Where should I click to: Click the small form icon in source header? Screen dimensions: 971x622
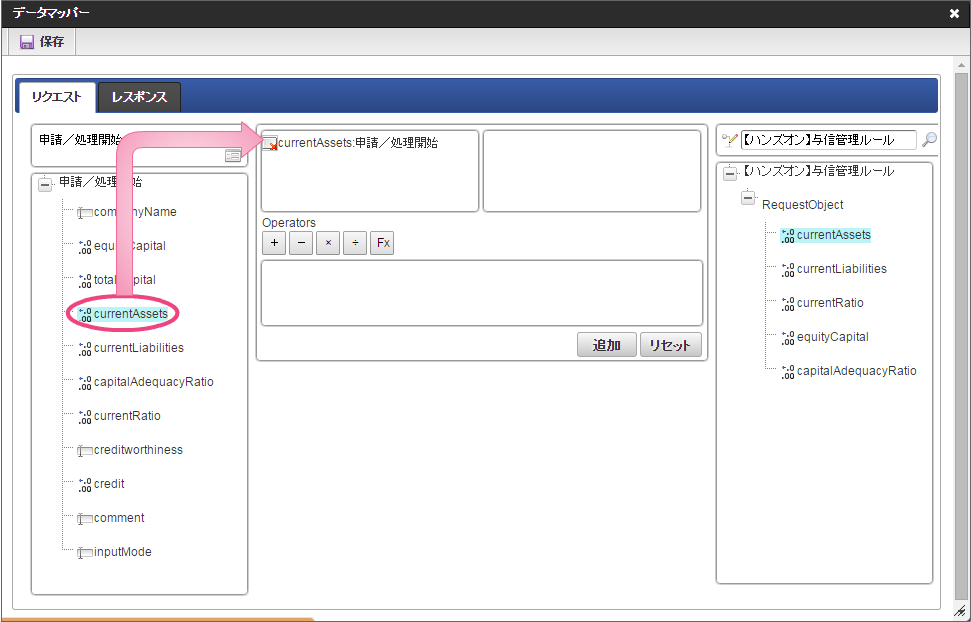[233, 156]
